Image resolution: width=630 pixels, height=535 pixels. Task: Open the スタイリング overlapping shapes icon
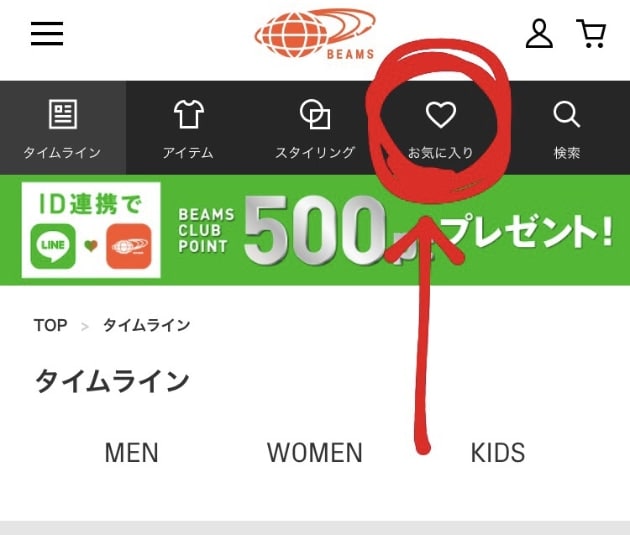(x=315, y=114)
